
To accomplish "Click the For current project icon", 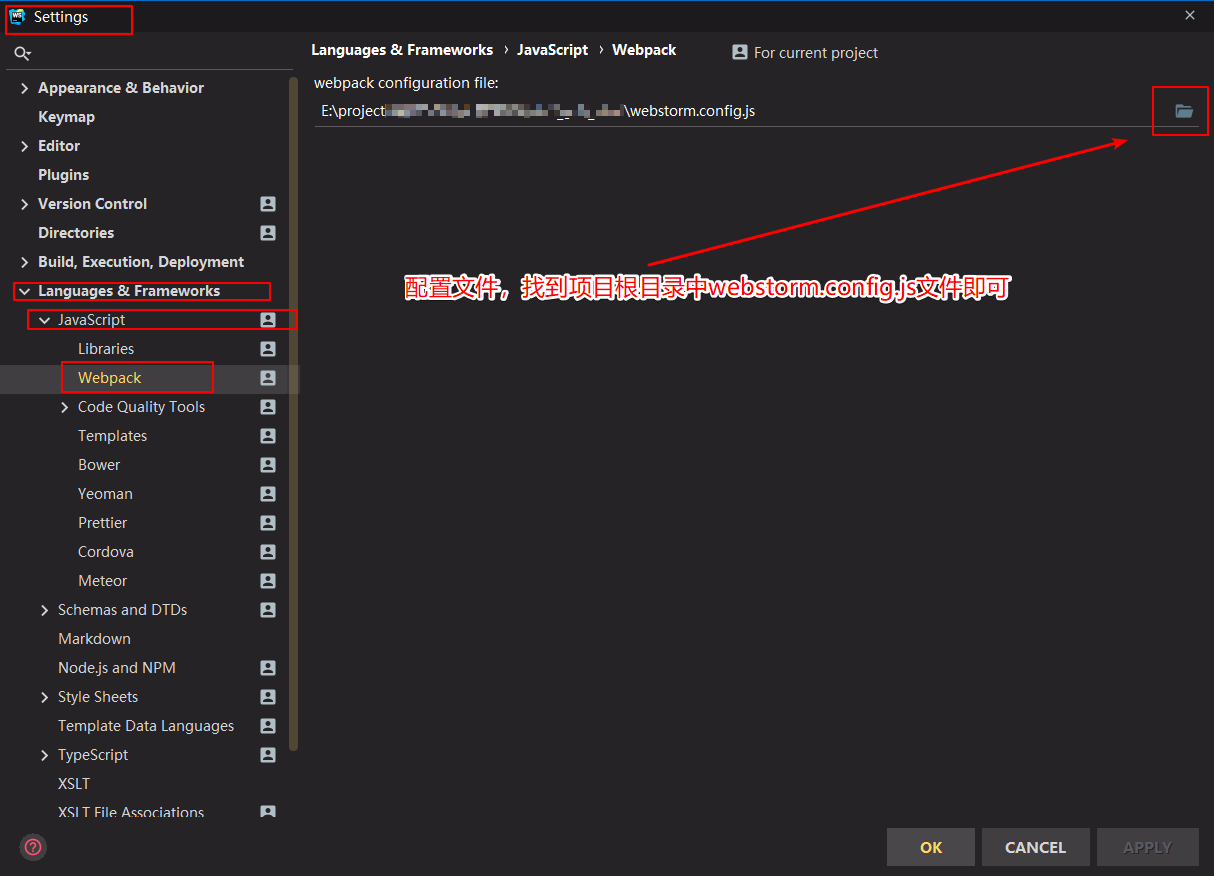I will (x=737, y=52).
